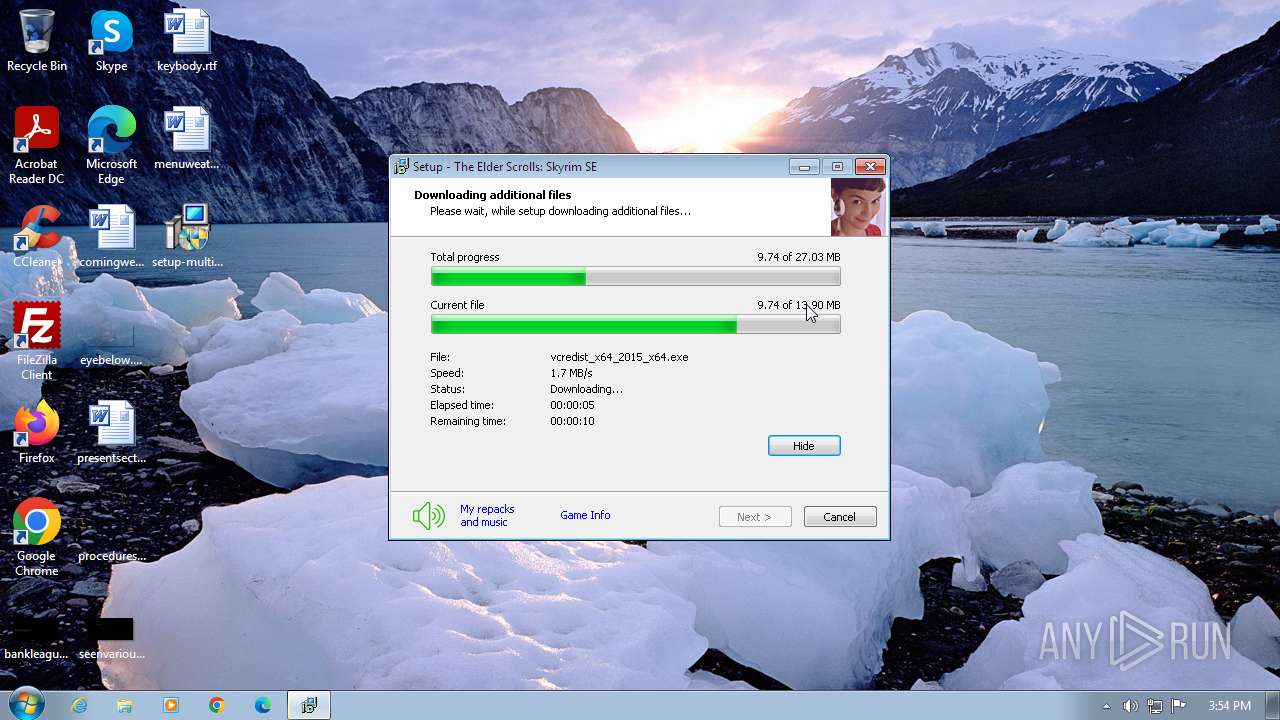This screenshot has height=720, width=1280.
Task: Open File Explorer from the taskbar
Action: (x=125, y=705)
